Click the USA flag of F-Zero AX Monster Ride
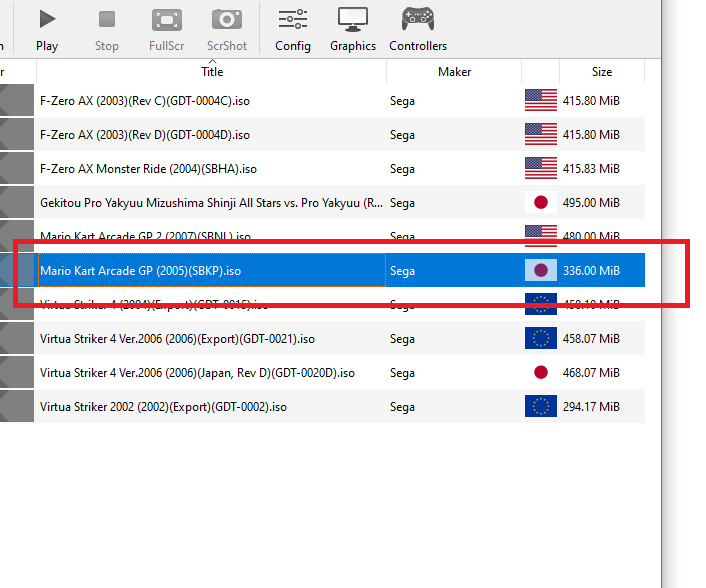The height and width of the screenshot is (588, 706). (541, 168)
